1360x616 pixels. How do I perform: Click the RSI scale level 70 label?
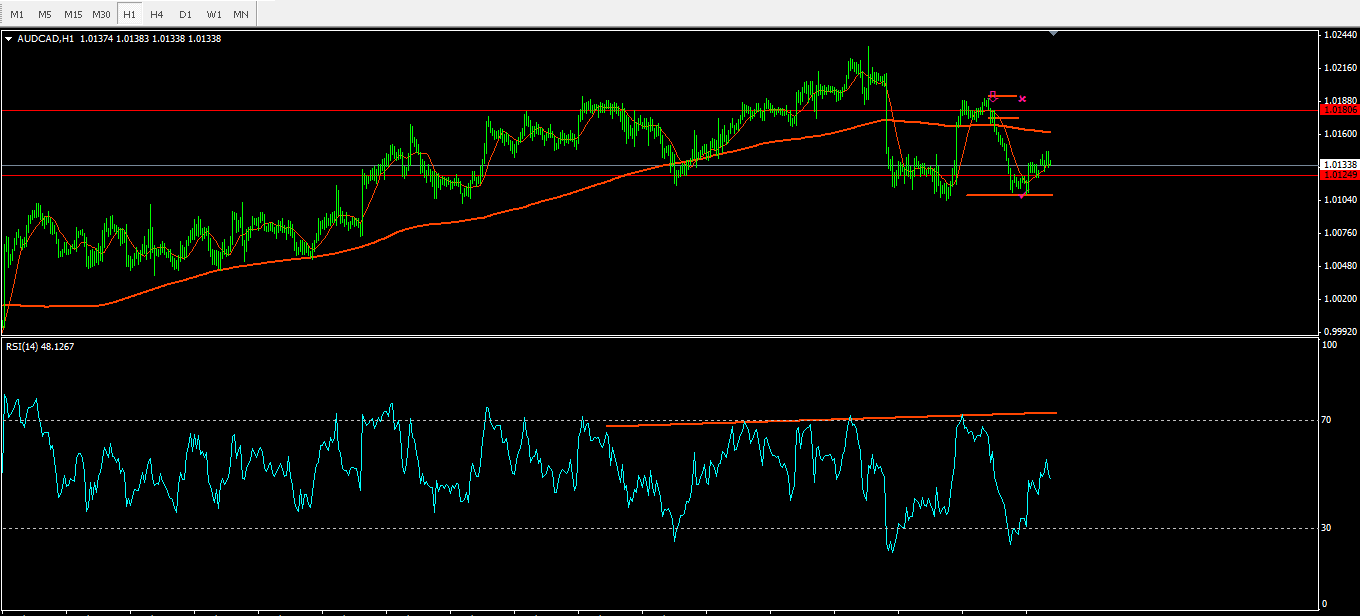[1326, 420]
